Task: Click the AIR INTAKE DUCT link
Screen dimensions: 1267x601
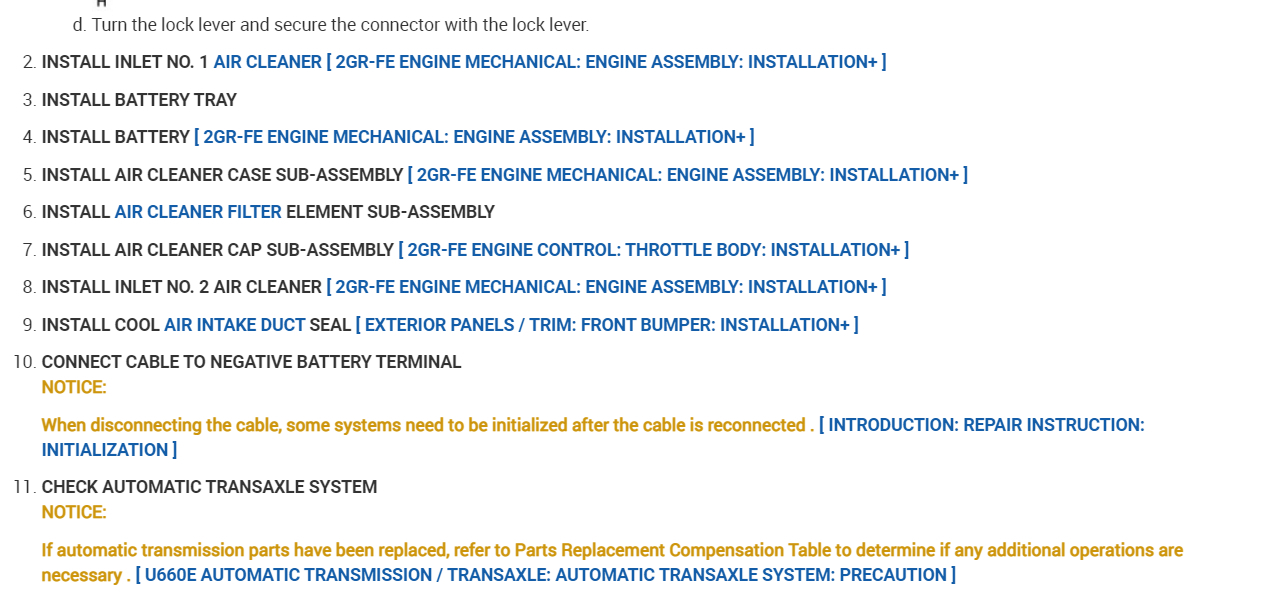Action: pos(234,325)
